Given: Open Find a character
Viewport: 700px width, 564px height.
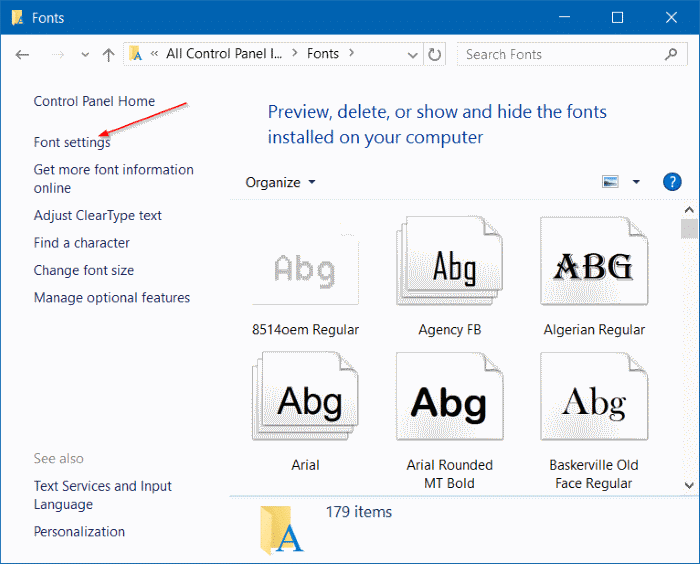Looking at the screenshot, I should pyautogui.click(x=82, y=243).
